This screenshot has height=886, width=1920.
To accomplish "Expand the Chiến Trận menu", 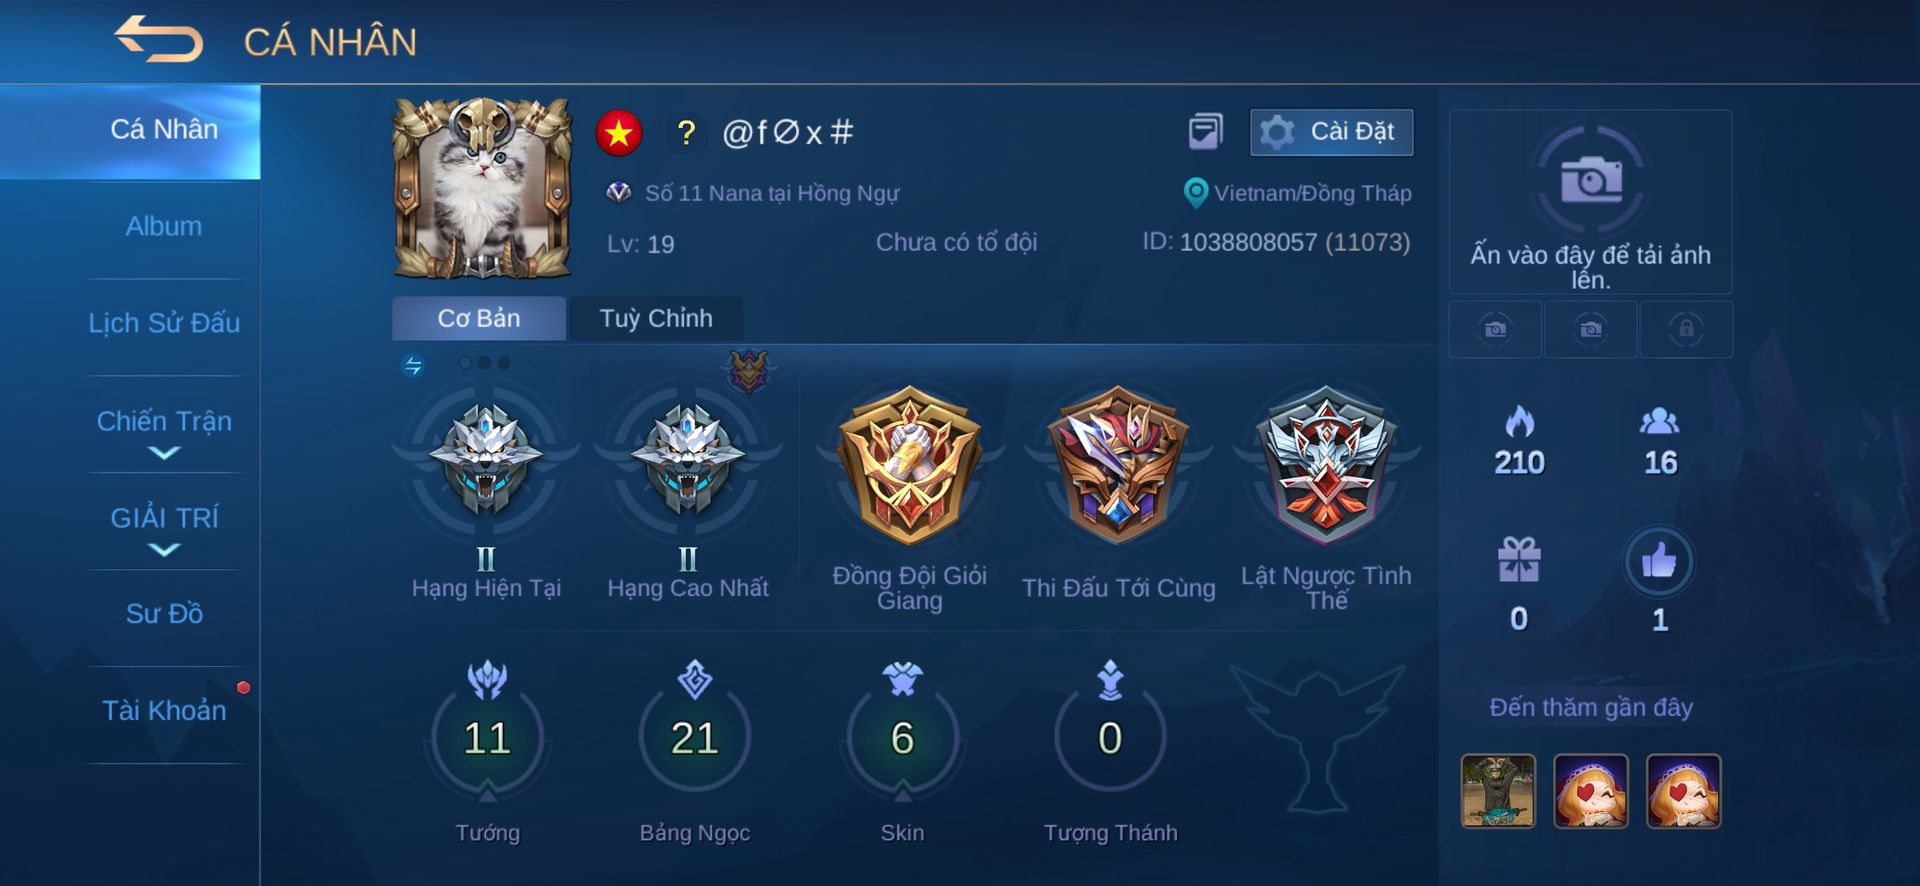I will point(164,432).
